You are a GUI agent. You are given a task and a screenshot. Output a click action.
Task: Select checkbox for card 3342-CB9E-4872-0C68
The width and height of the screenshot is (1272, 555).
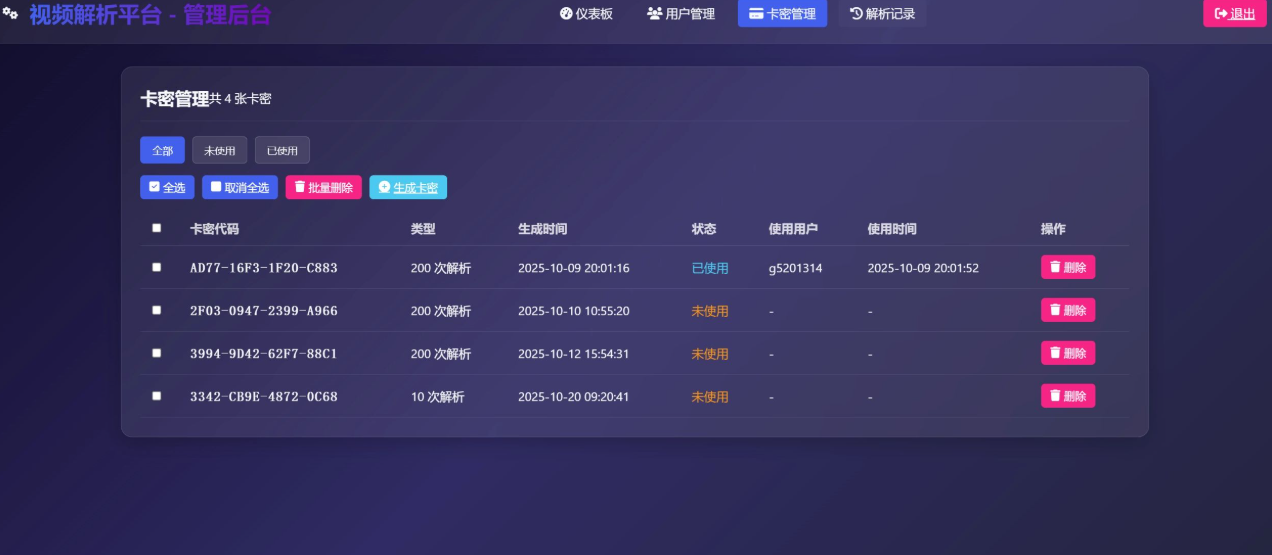tap(156, 396)
